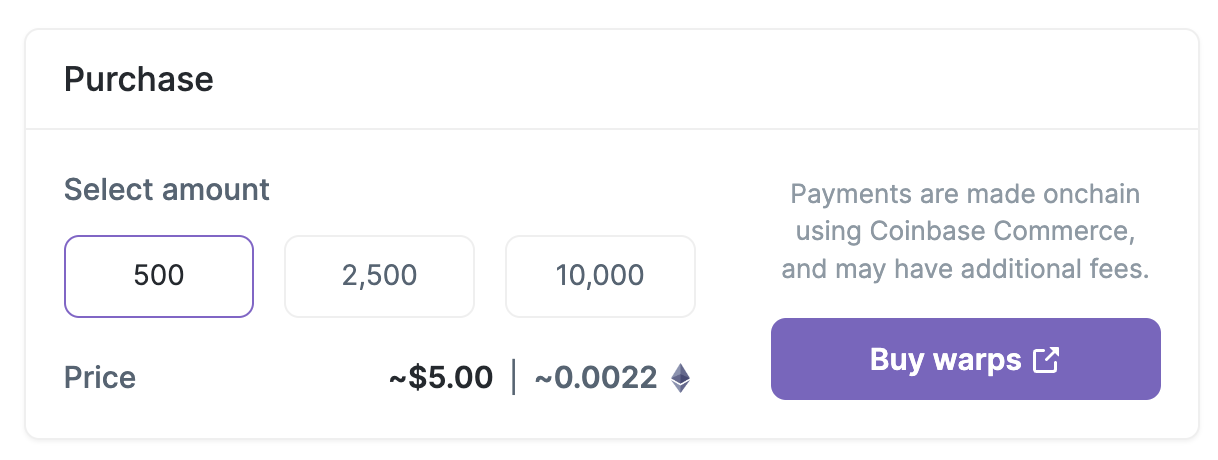Click the word "Buy" on the purple button
The image size is (1218, 460).
896,360
